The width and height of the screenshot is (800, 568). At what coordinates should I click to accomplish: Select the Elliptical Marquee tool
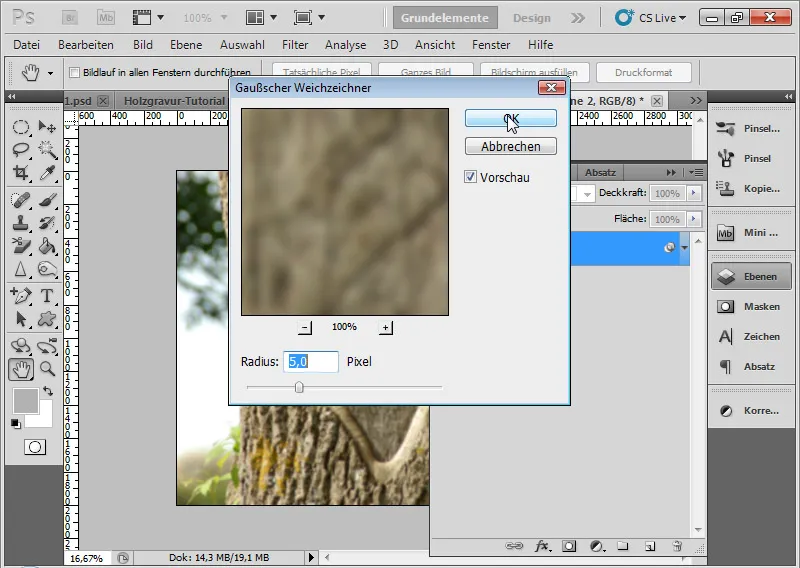(x=20, y=127)
